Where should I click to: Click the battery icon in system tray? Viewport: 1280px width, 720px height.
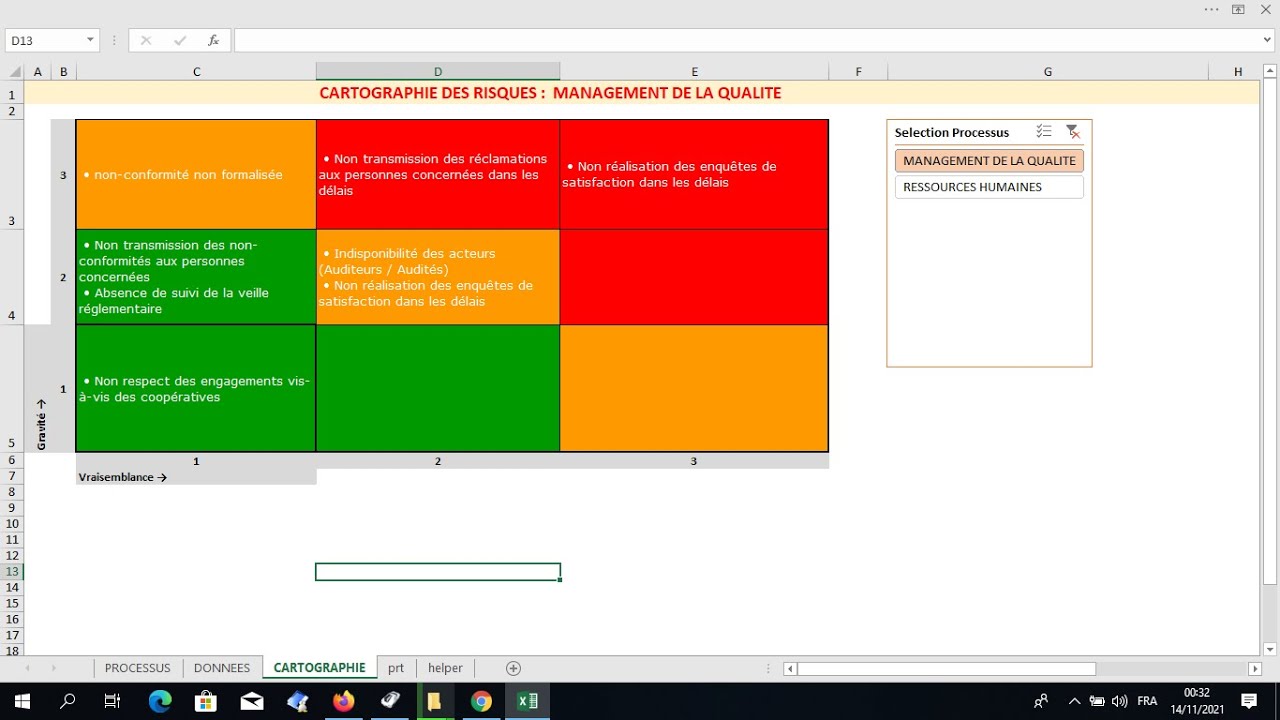pos(1097,701)
